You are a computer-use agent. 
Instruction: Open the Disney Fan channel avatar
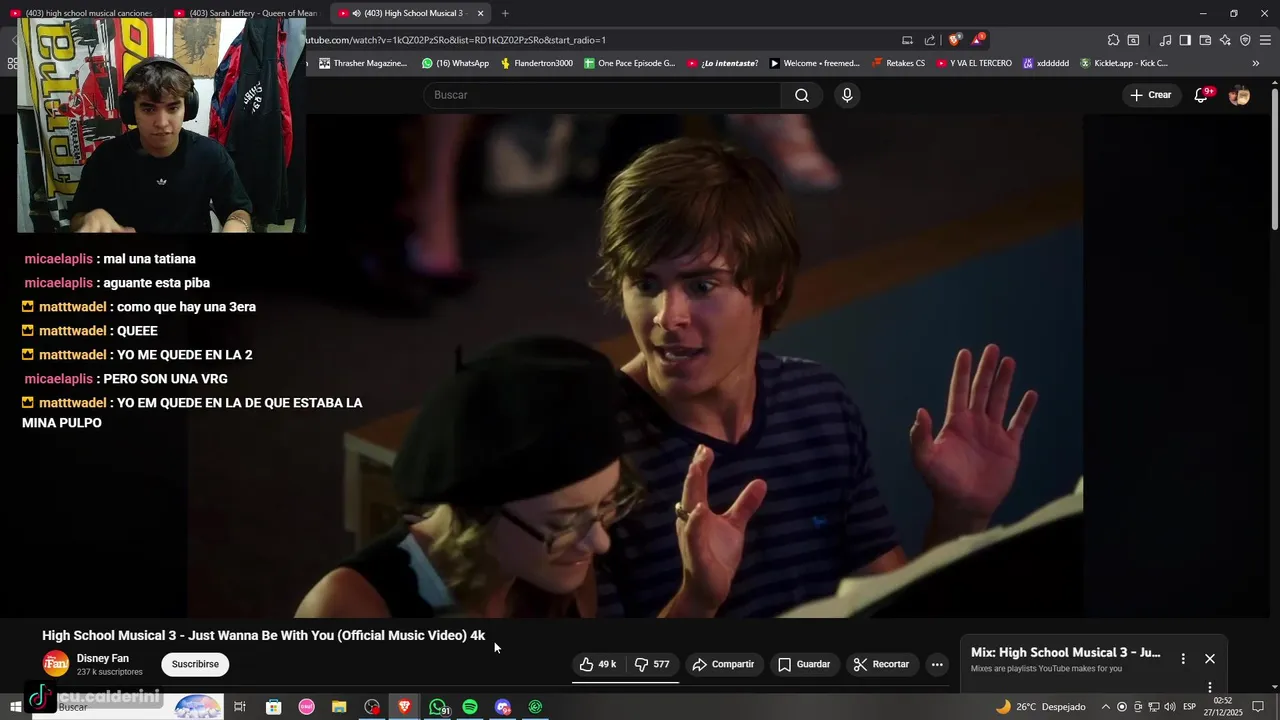[56, 664]
